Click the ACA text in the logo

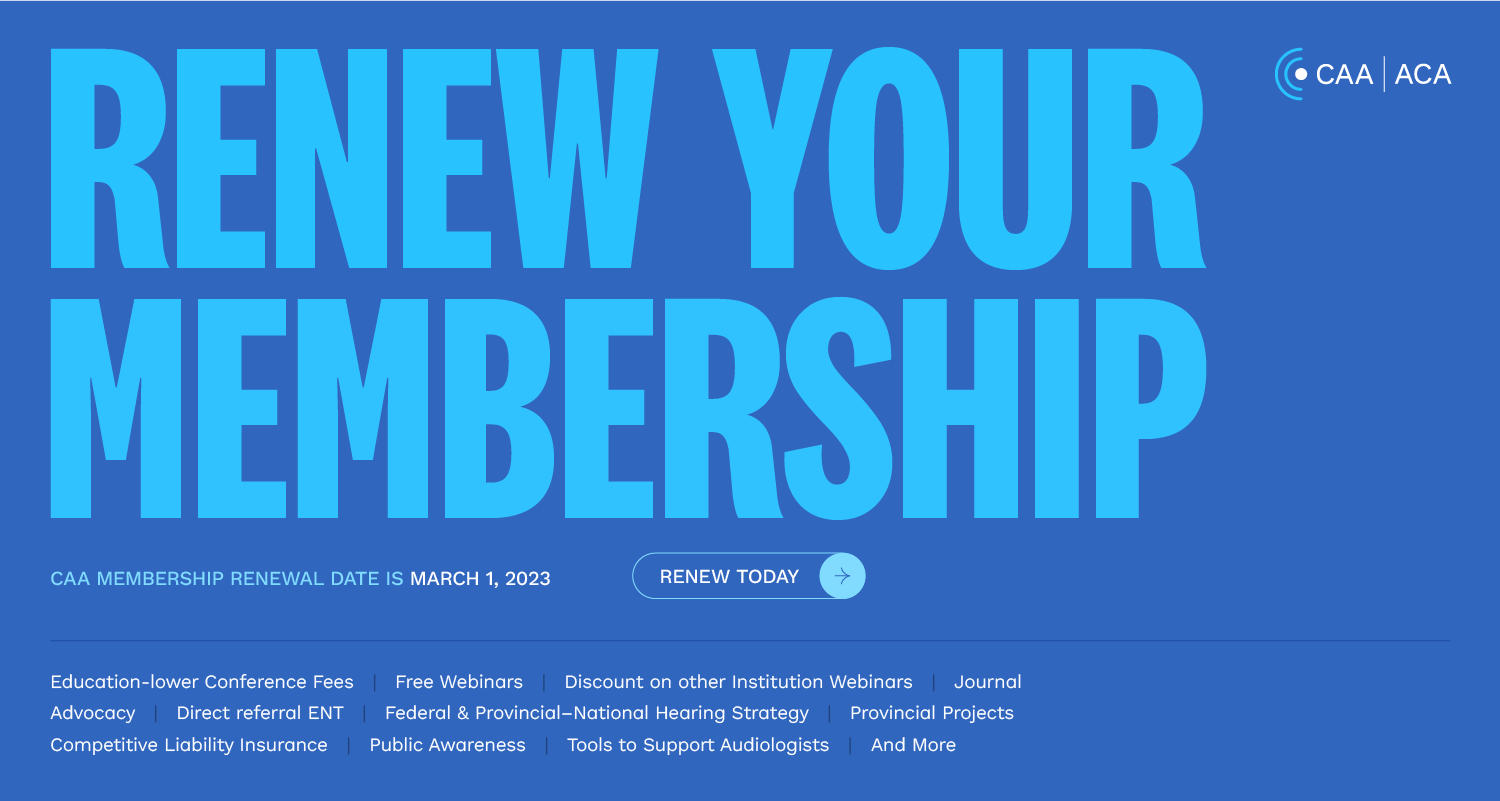click(x=1423, y=74)
